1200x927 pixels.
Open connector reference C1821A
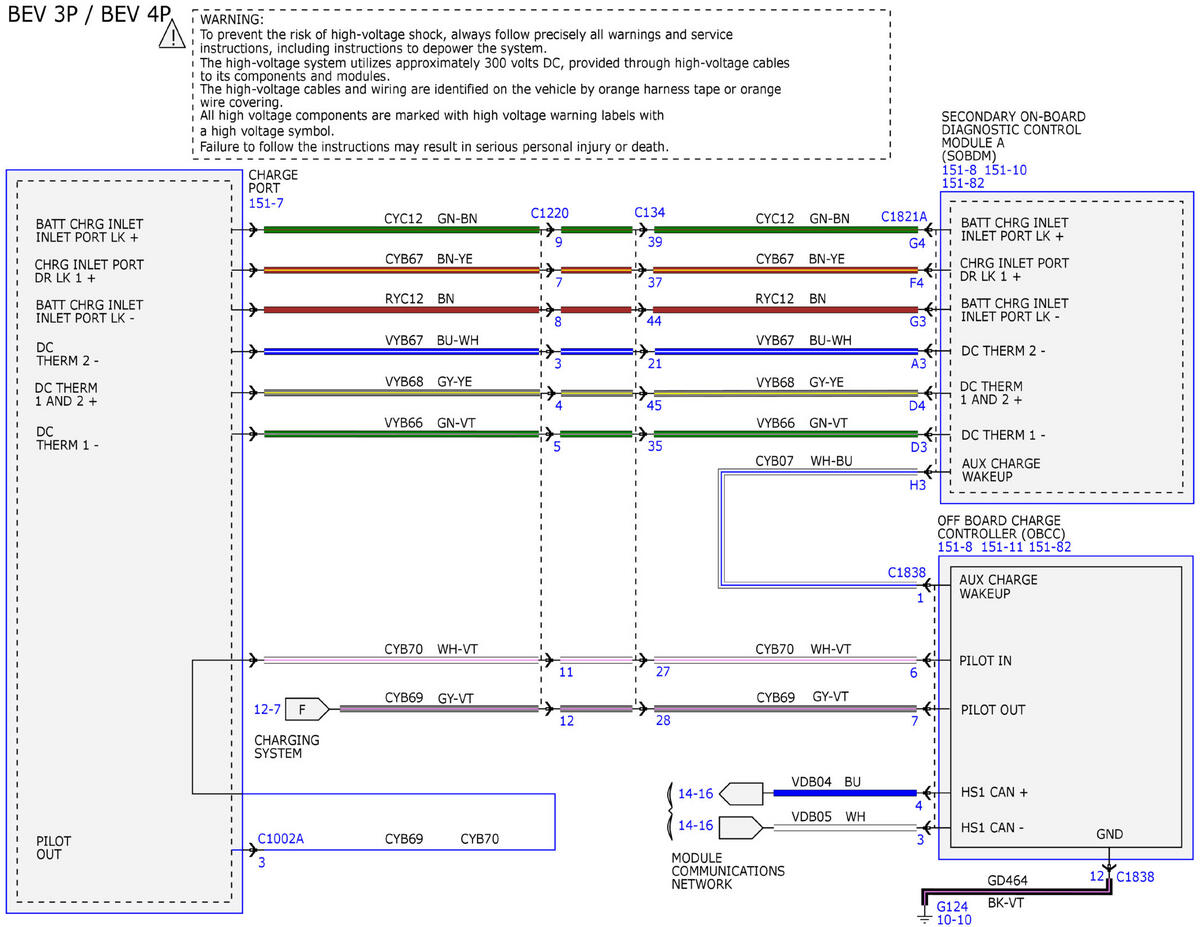(904, 216)
